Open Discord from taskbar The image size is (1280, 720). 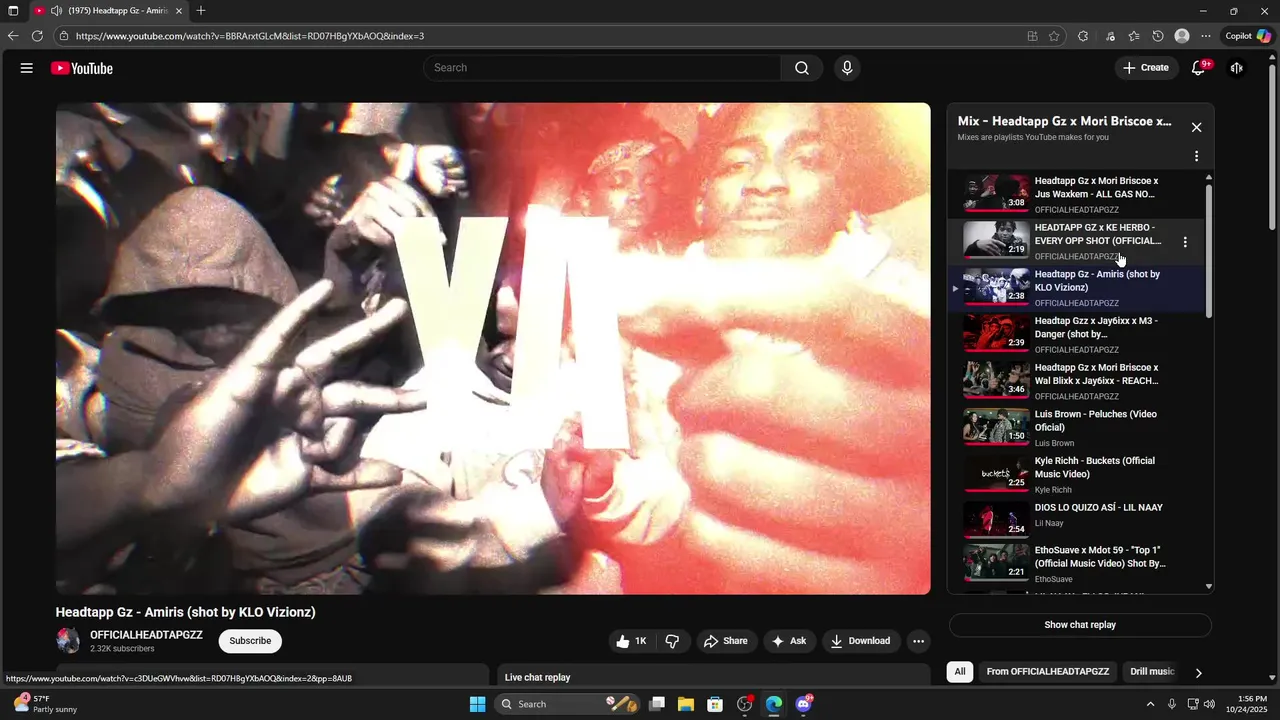[803, 704]
